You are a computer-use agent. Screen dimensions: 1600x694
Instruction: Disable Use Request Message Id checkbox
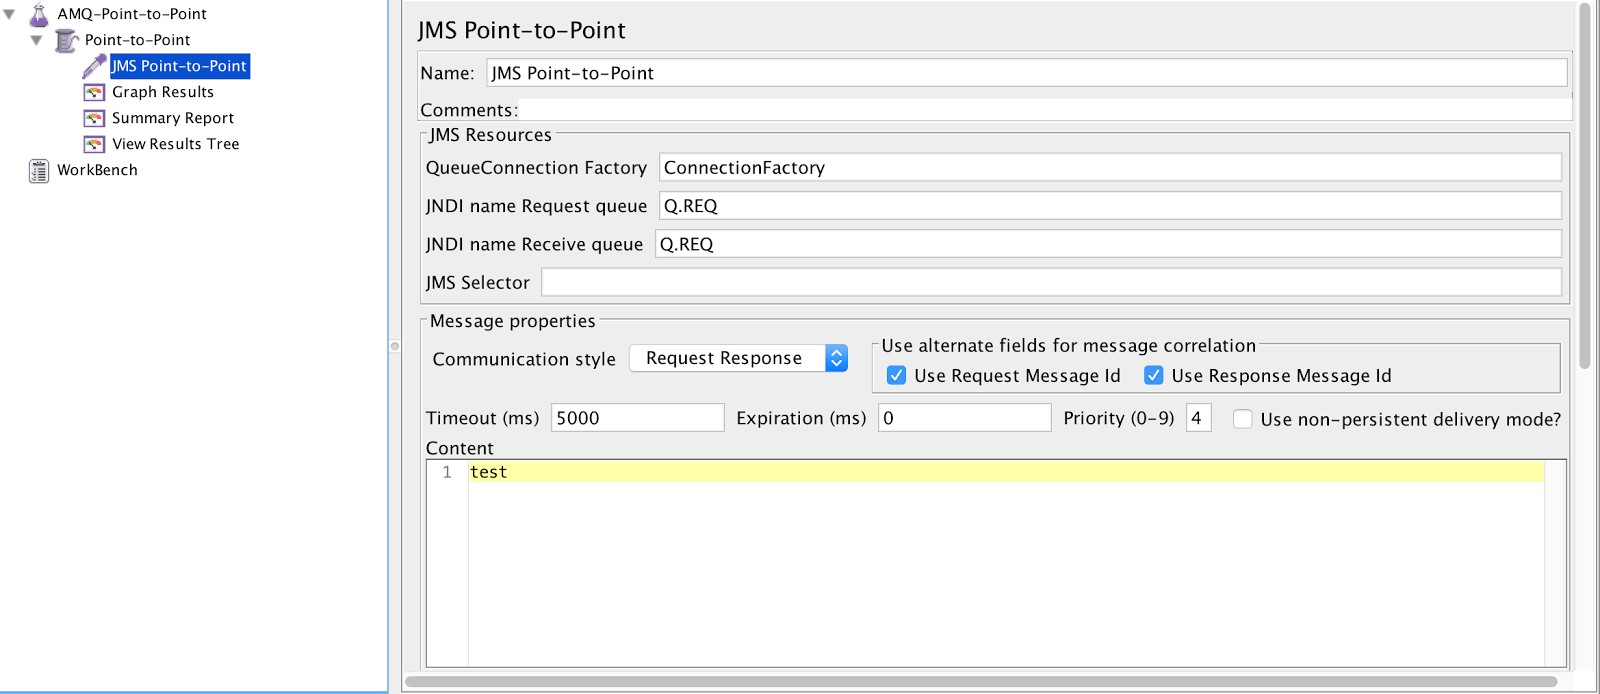click(x=897, y=376)
